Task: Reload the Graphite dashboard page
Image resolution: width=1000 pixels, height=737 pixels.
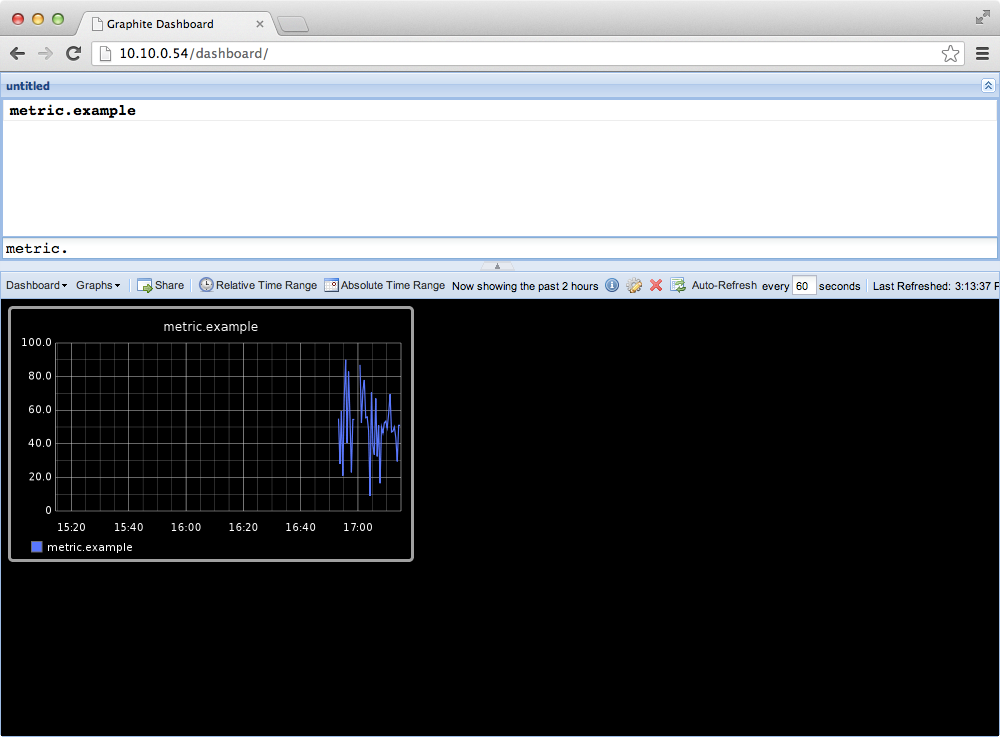Action: (73, 54)
